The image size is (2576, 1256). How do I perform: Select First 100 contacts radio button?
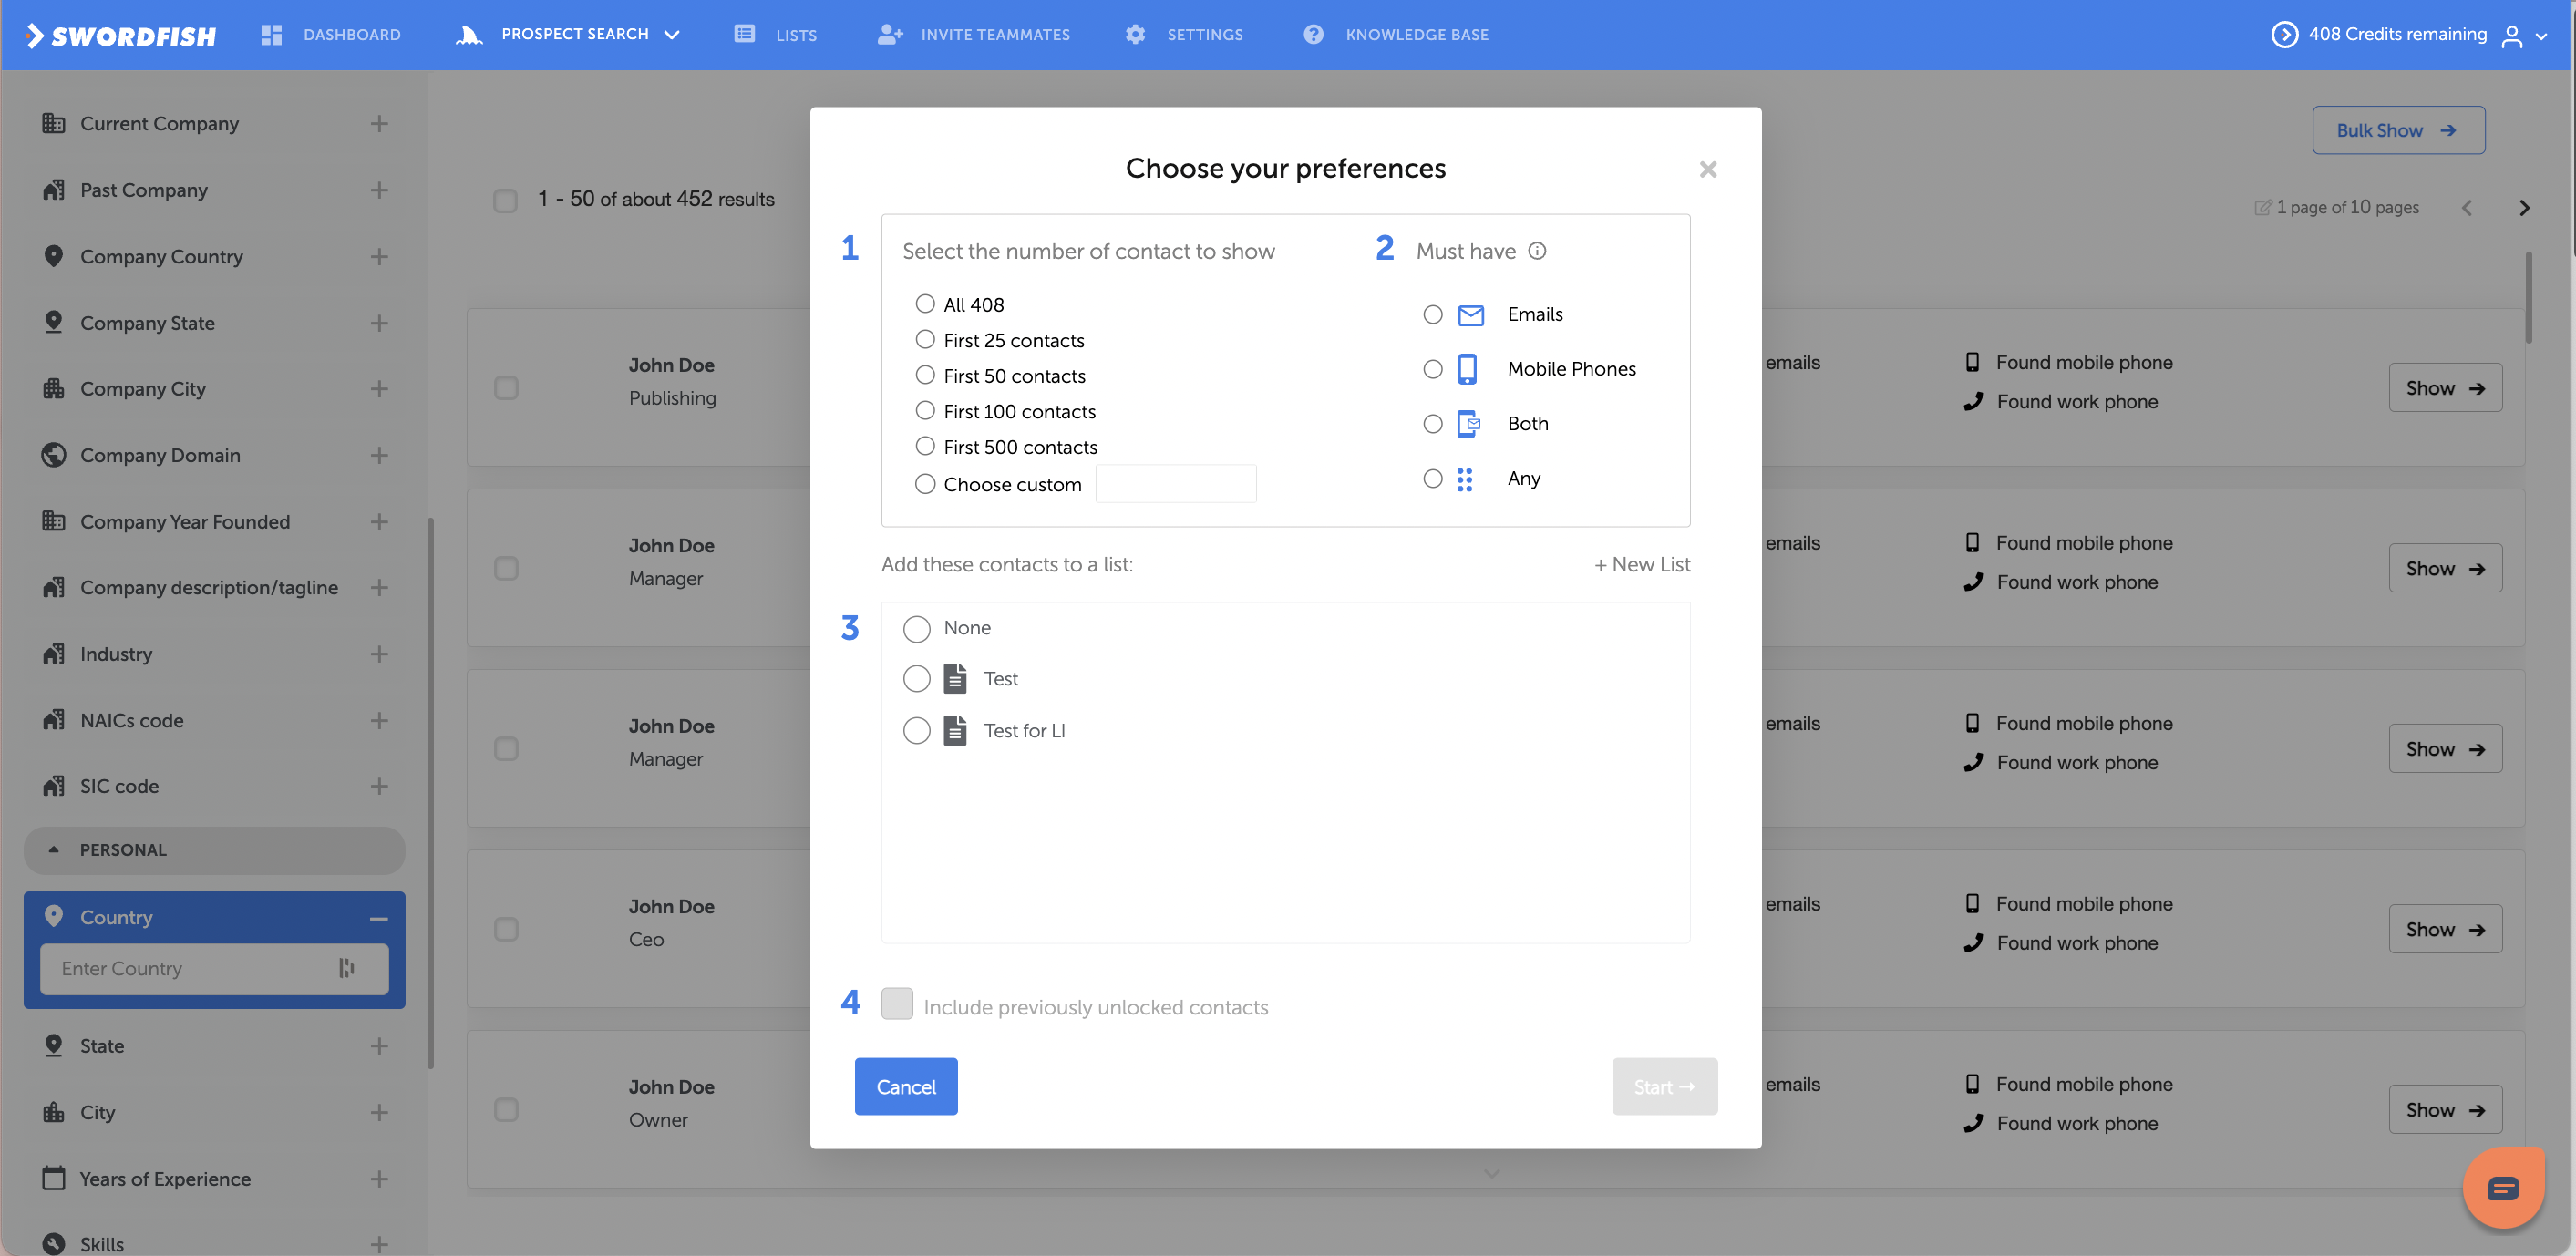click(925, 411)
